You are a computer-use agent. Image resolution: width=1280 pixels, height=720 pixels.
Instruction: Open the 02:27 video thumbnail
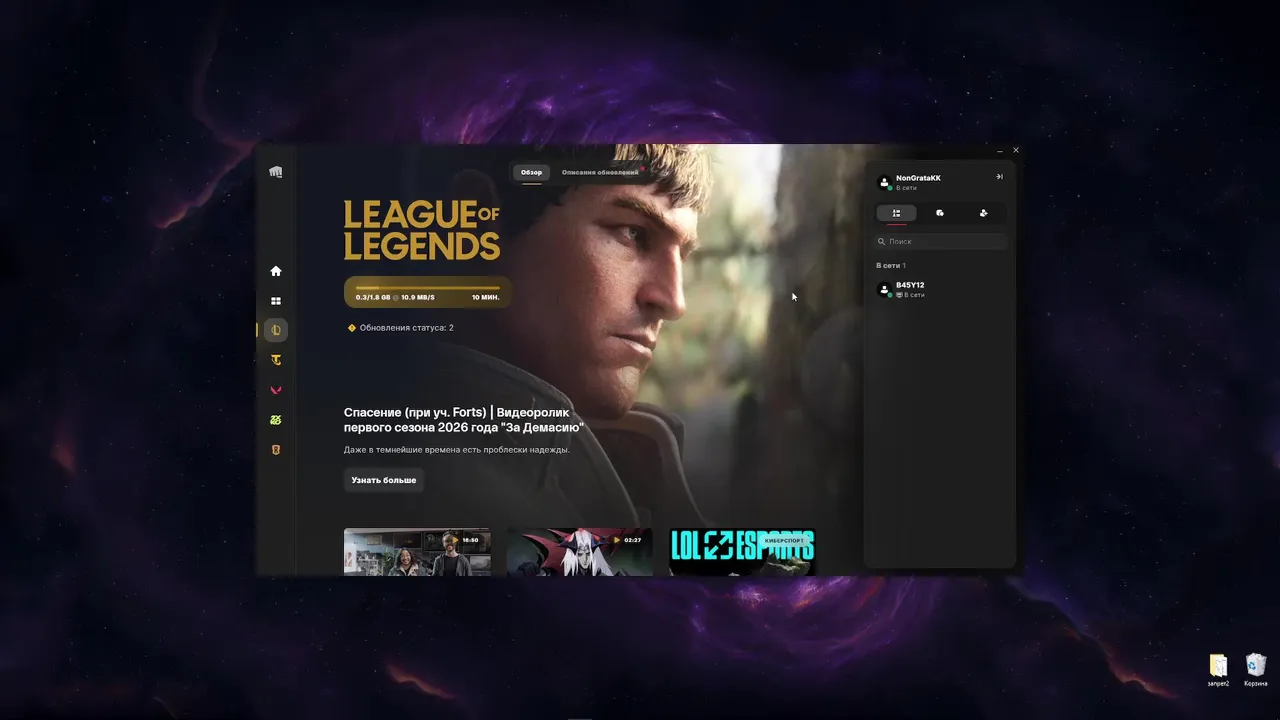pos(579,552)
